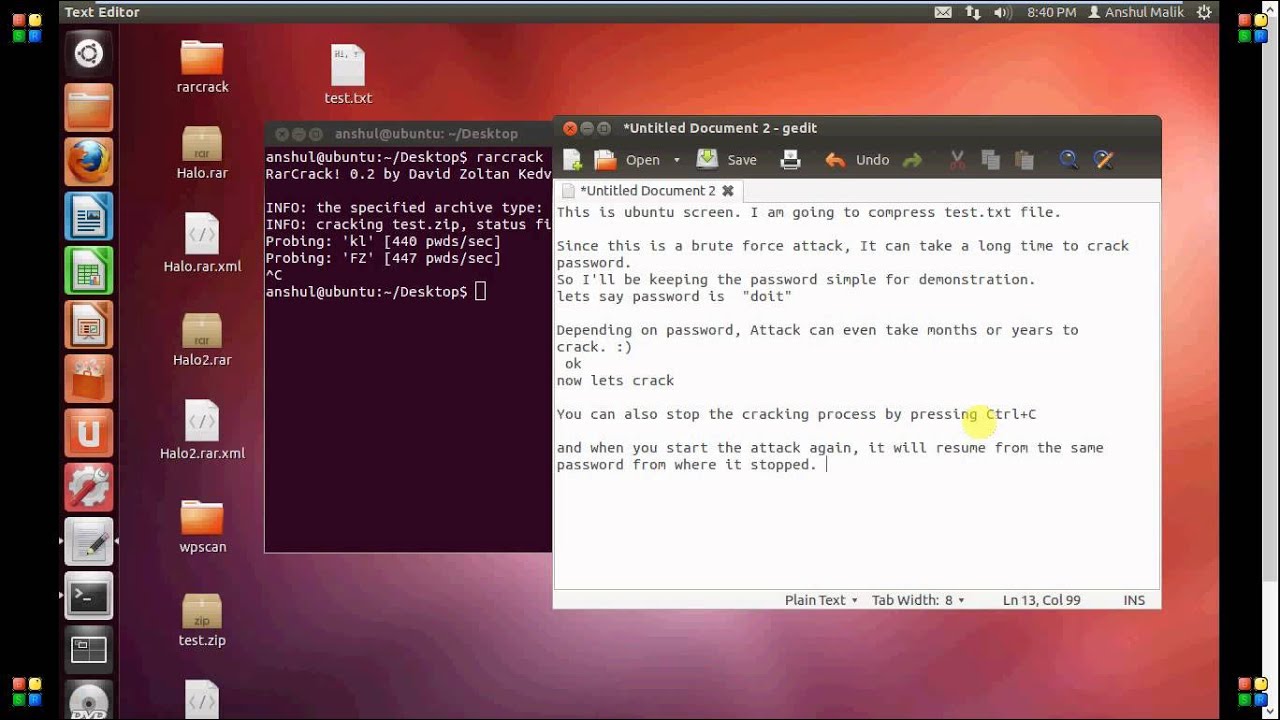
Task: Close the Untitled Document 2 tab
Action: 728,190
